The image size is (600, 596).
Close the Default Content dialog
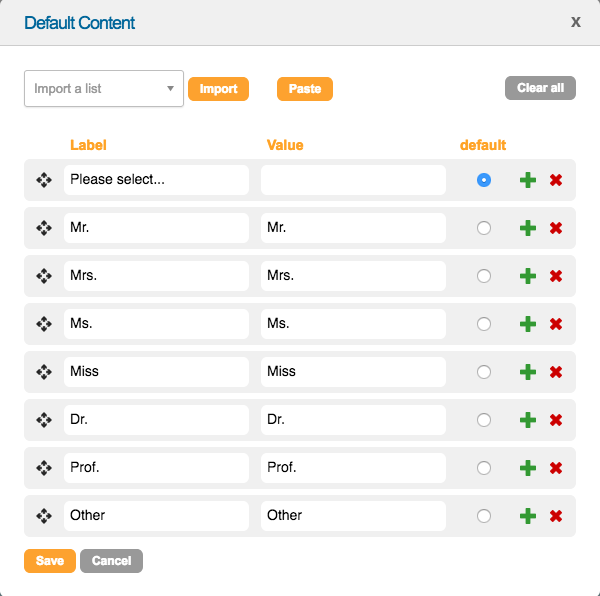click(575, 21)
